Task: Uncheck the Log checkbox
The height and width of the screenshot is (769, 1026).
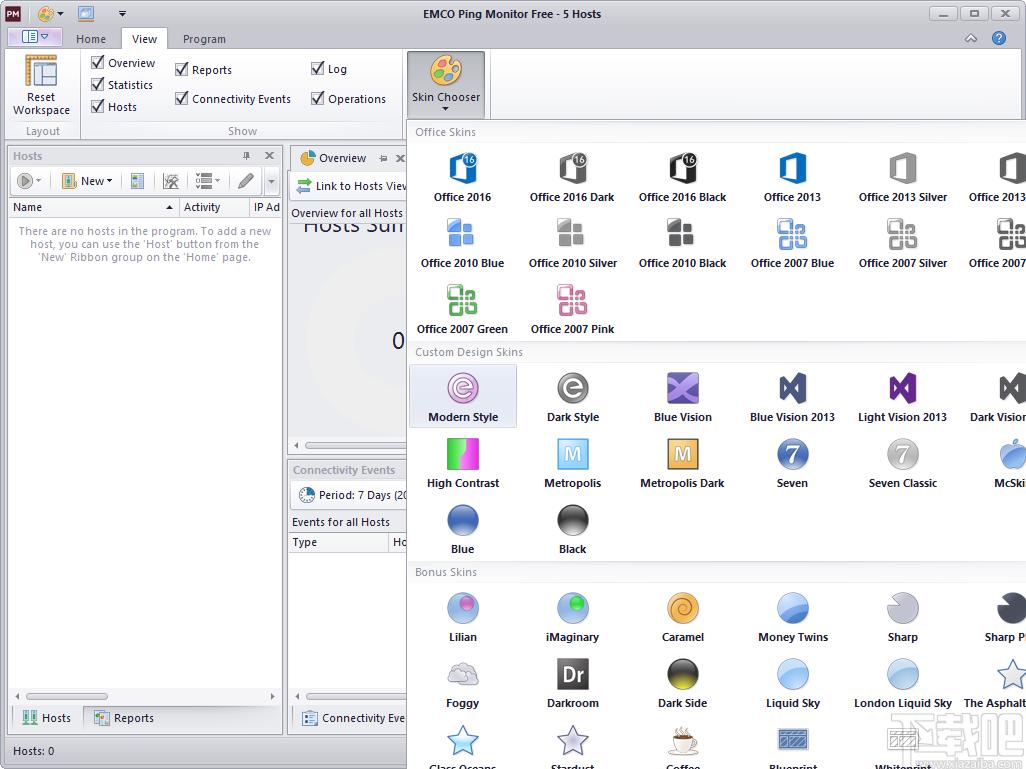Action: 318,68
